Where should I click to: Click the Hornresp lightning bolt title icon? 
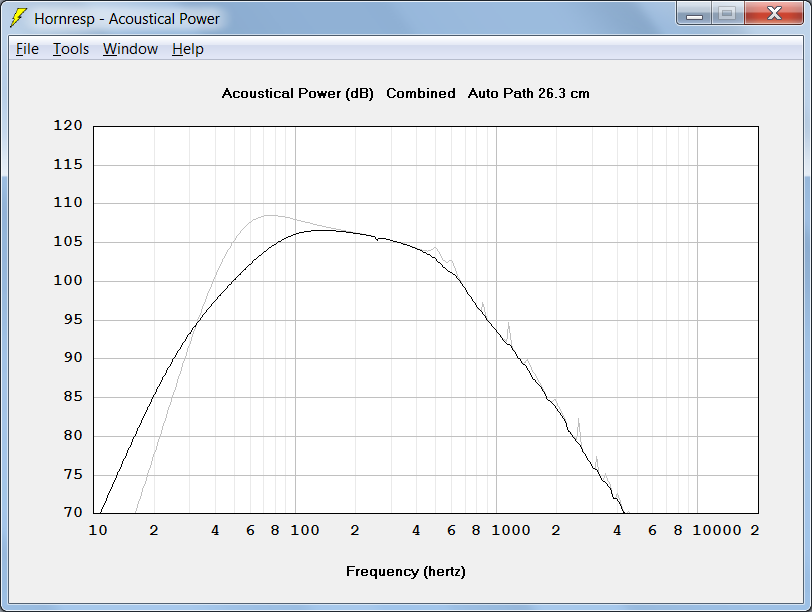coord(19,18)
